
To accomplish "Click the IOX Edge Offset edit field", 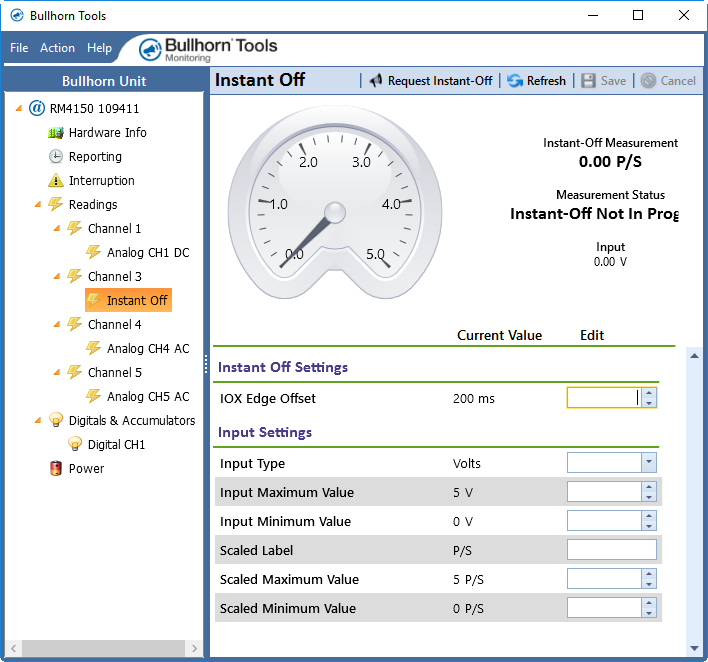I will click(604, 398).
